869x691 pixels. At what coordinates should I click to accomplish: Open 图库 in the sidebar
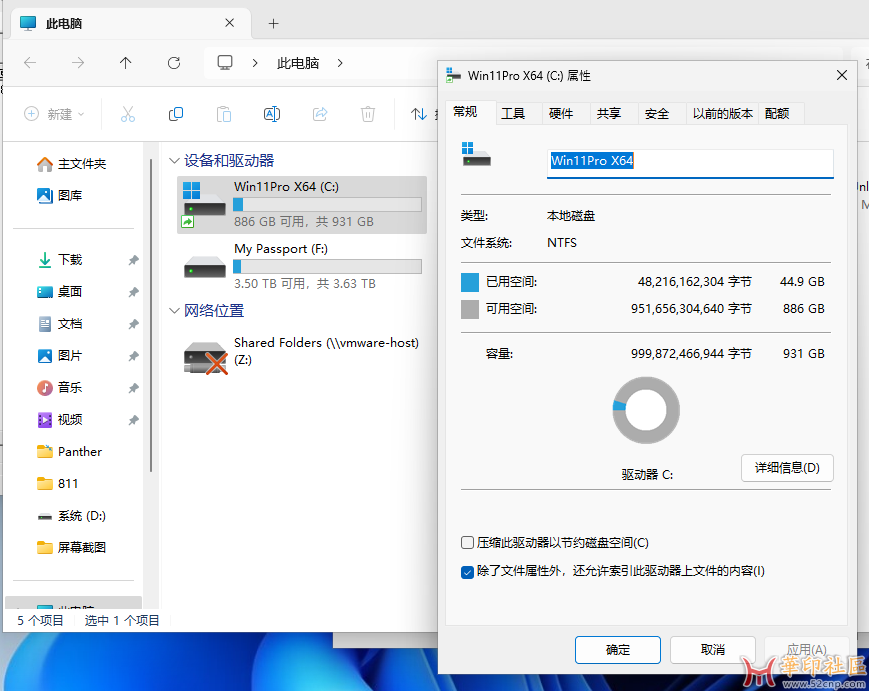click(59, 195)
